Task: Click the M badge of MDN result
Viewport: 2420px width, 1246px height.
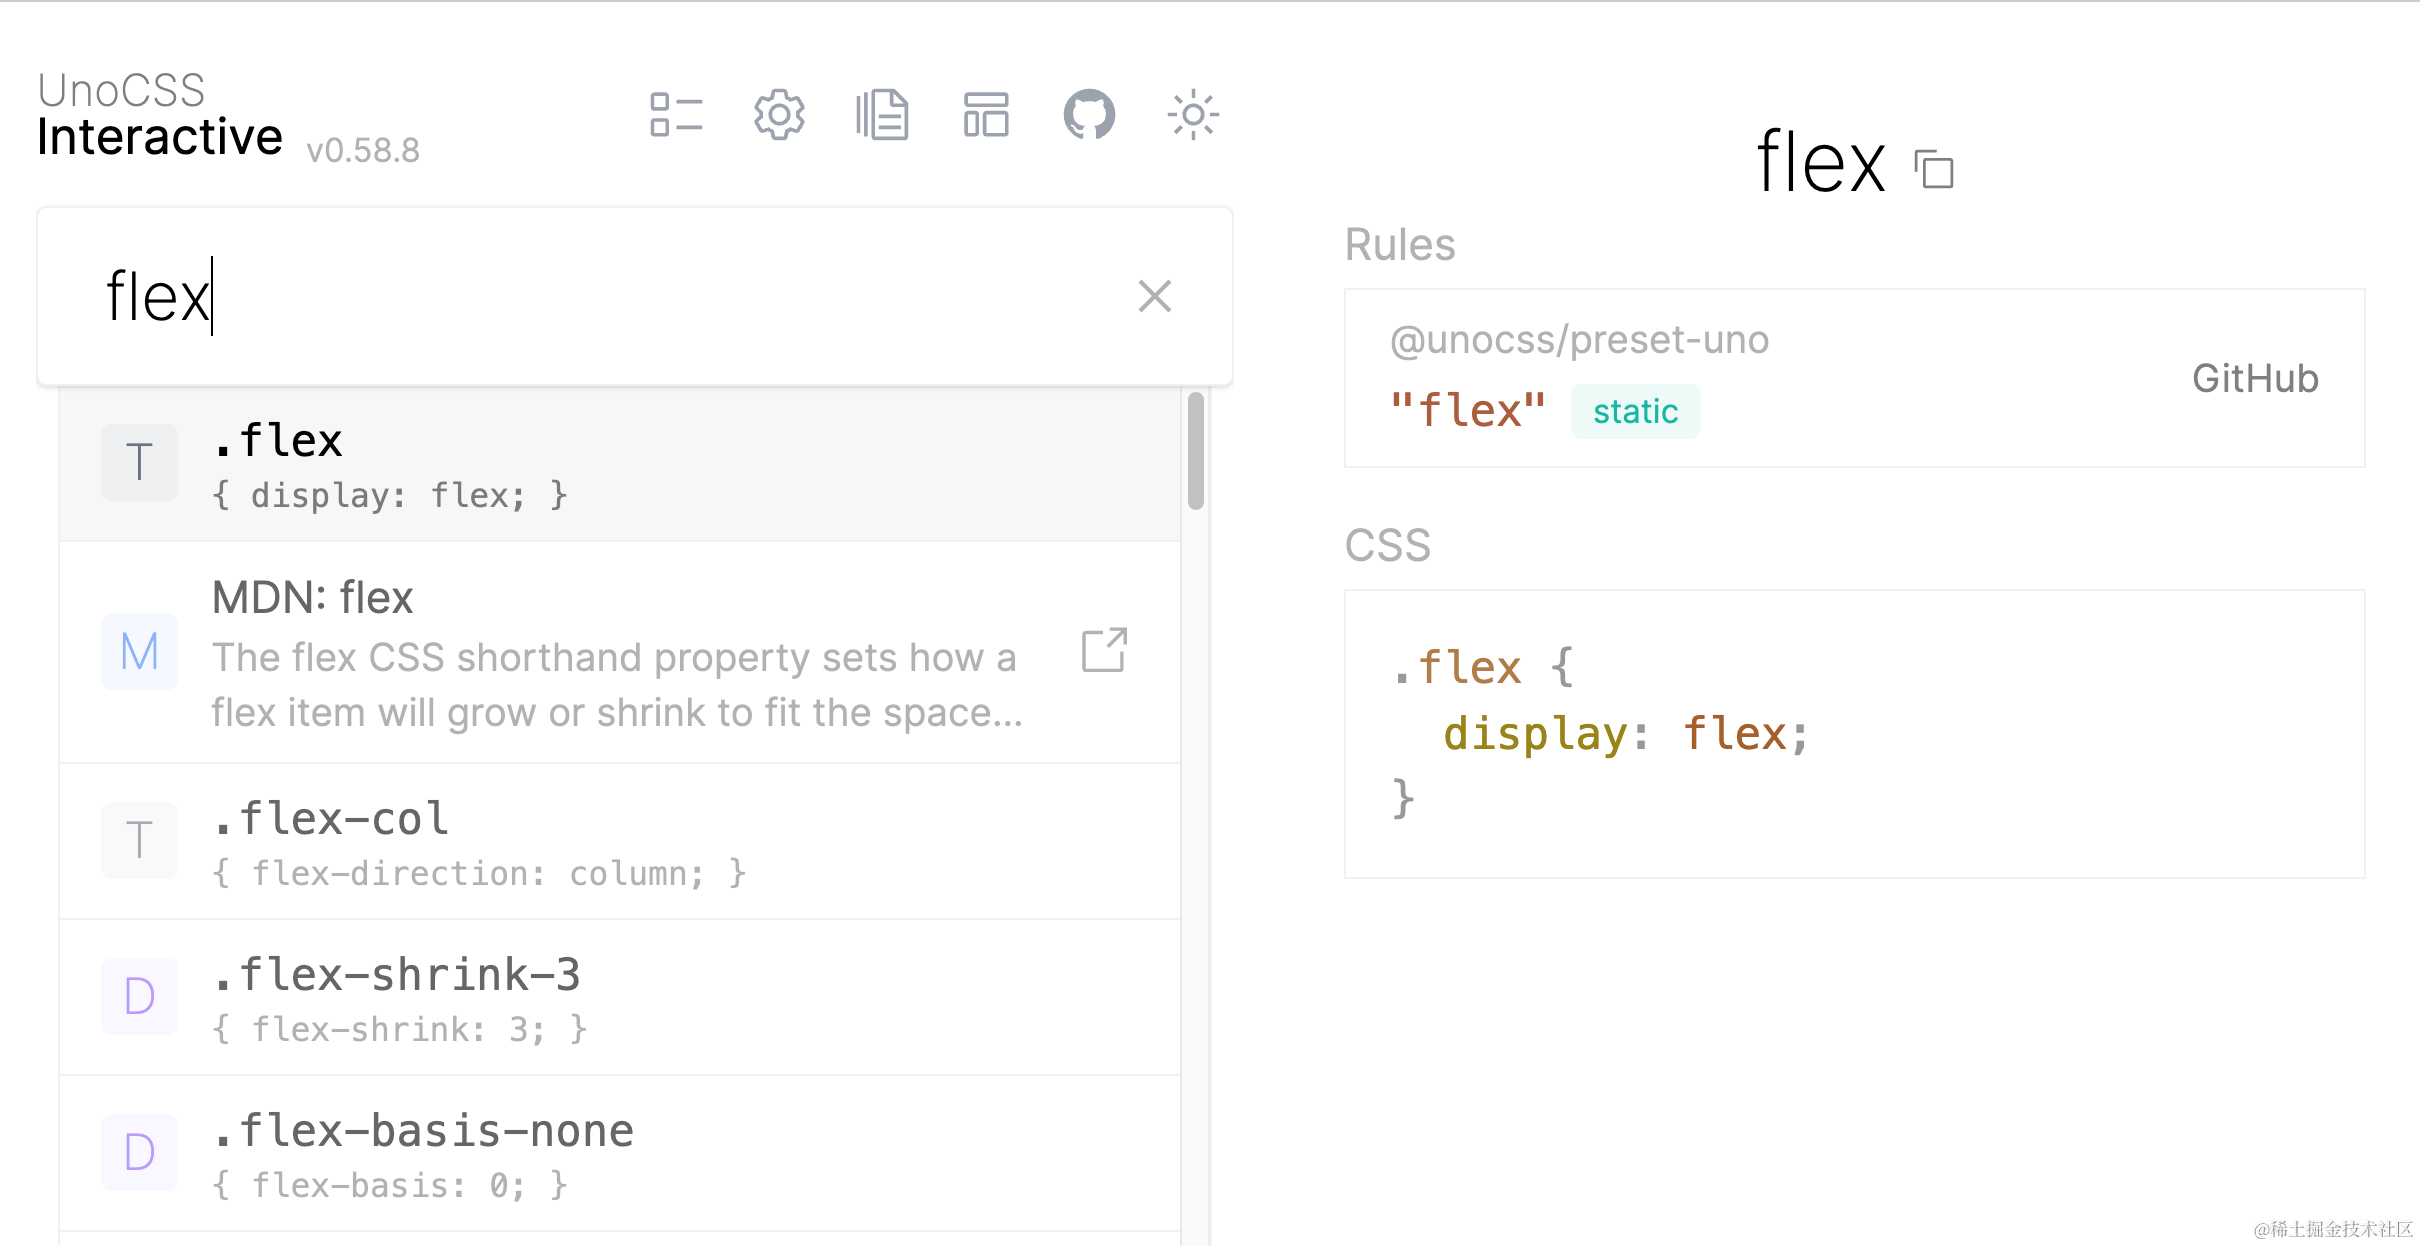Action: (139, 652)
